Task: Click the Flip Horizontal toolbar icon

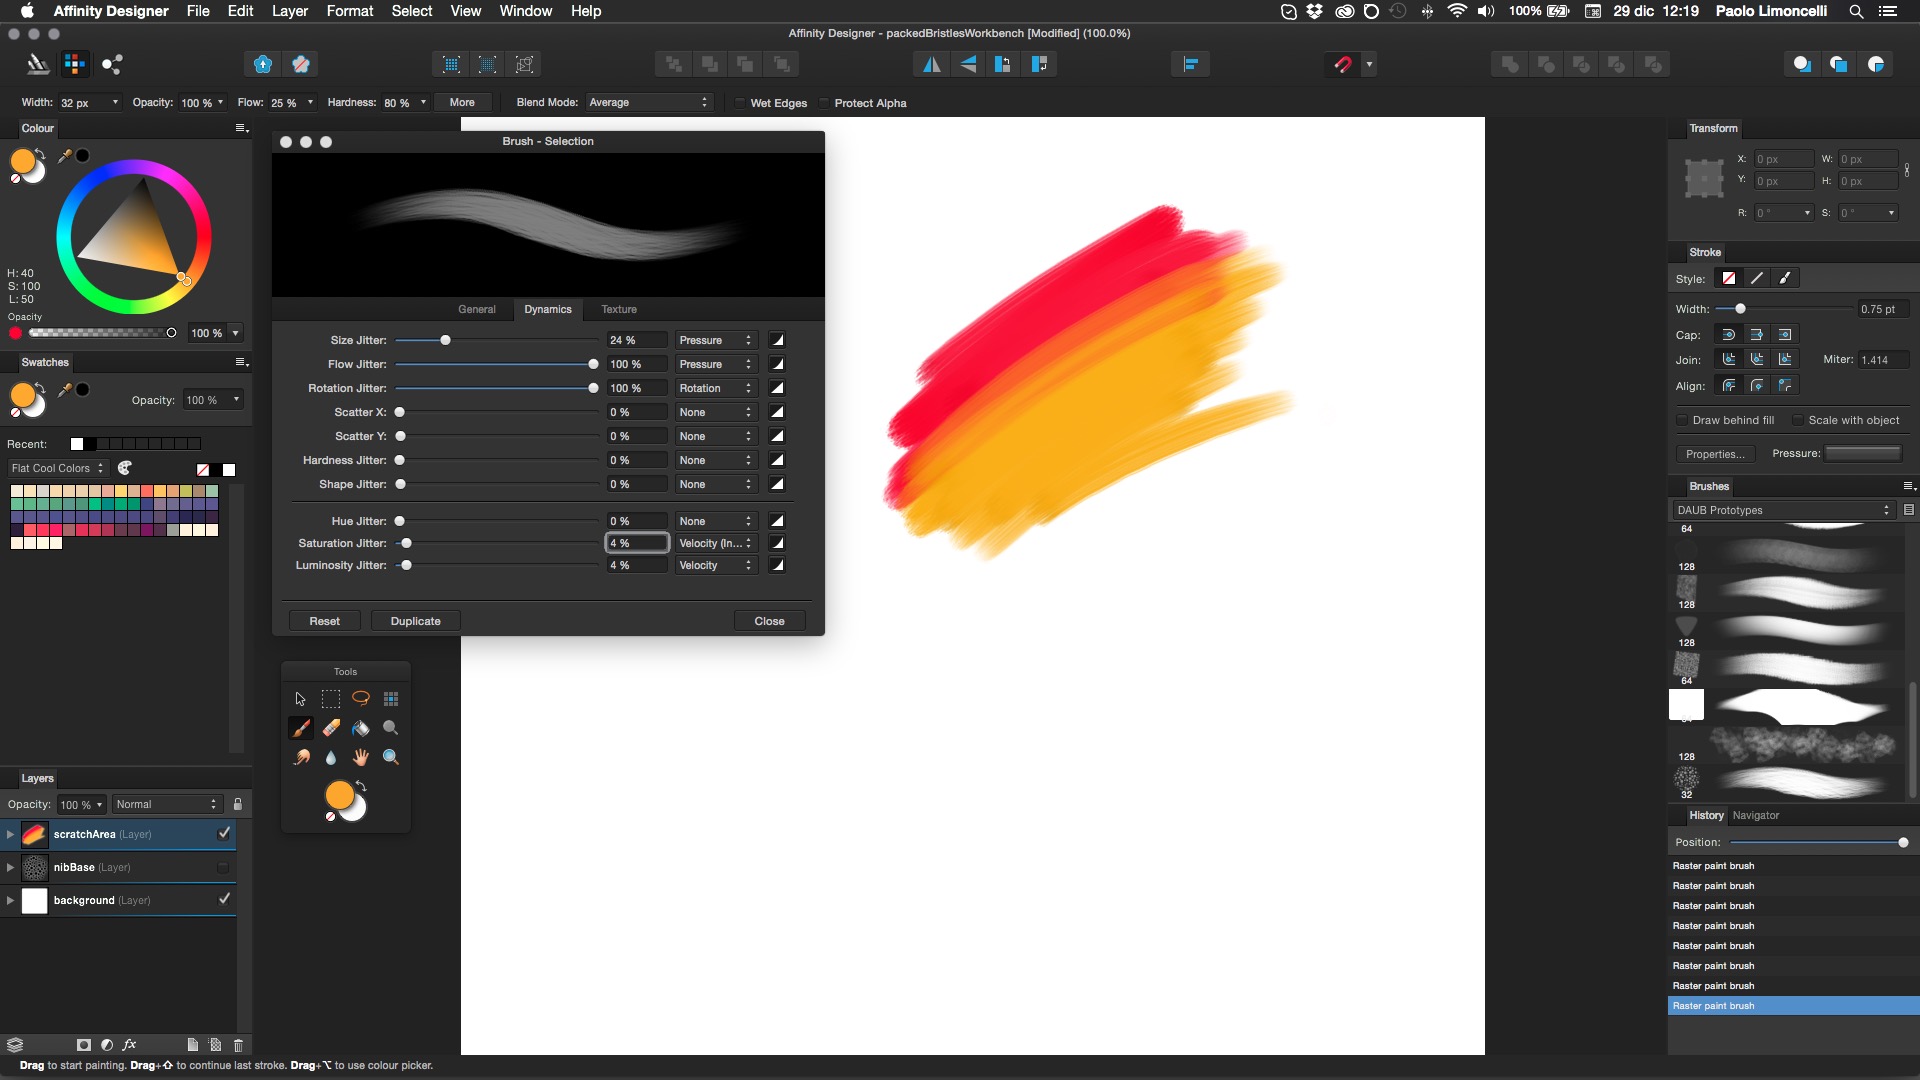Action: point(931,64)
